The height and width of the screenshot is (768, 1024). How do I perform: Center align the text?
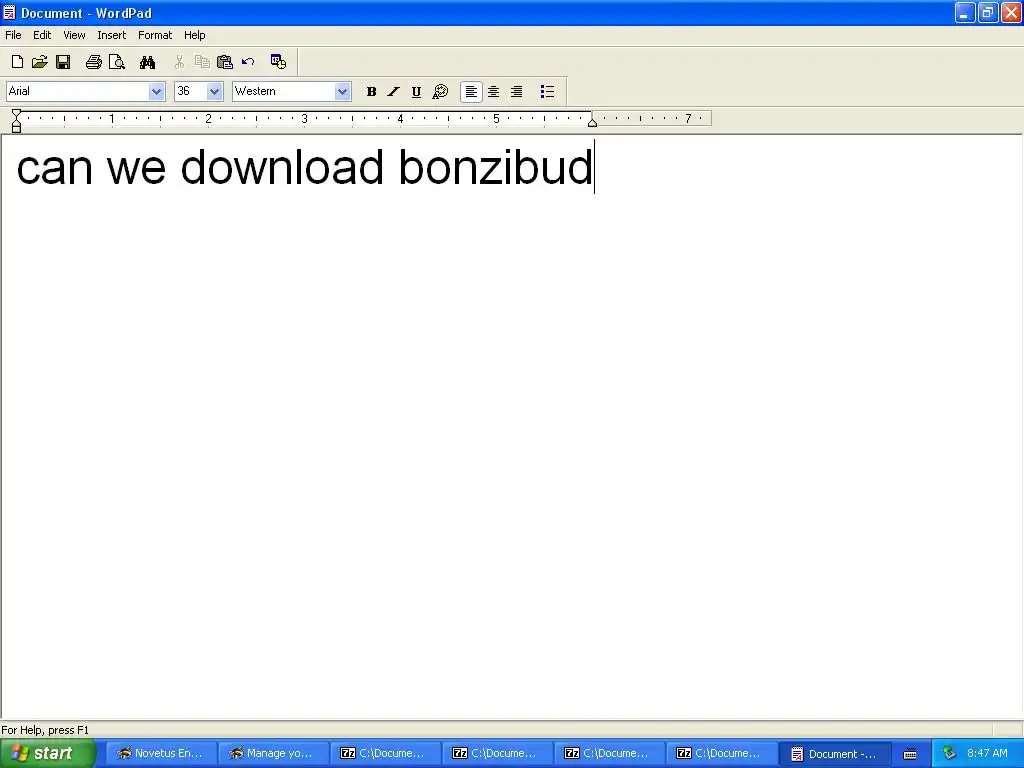tap(494, 92)
